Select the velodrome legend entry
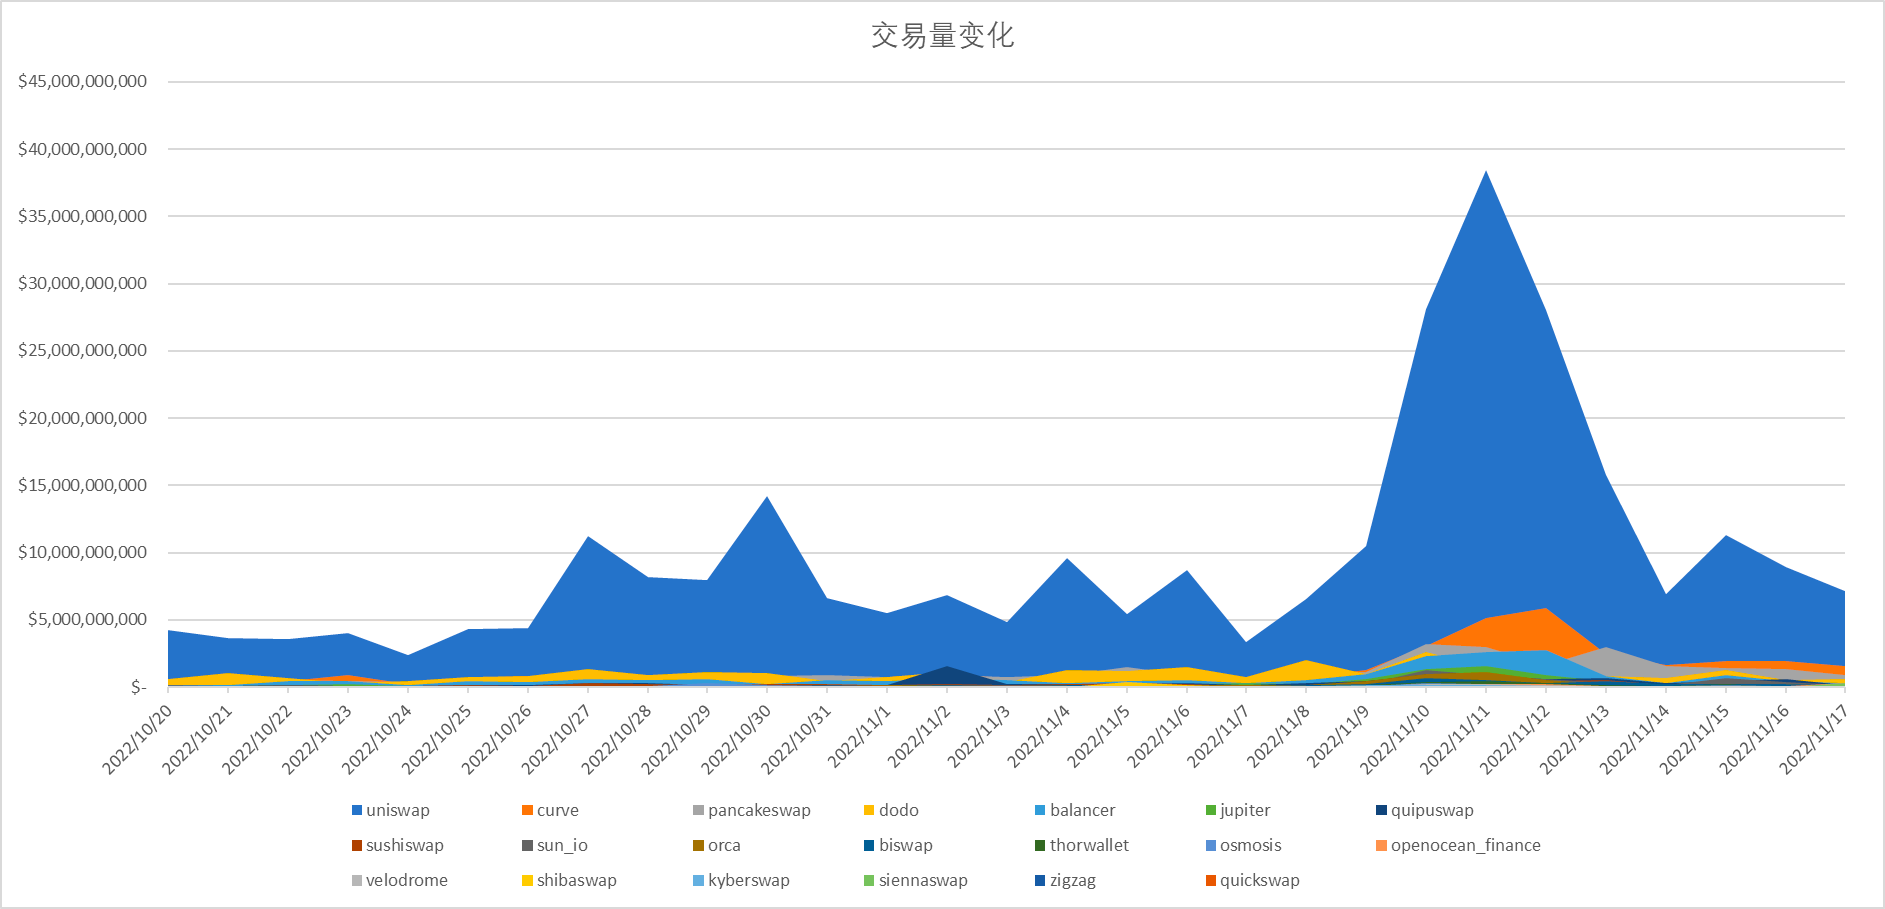This screenshot has width=1885, height=909. (x=400, y=880)
